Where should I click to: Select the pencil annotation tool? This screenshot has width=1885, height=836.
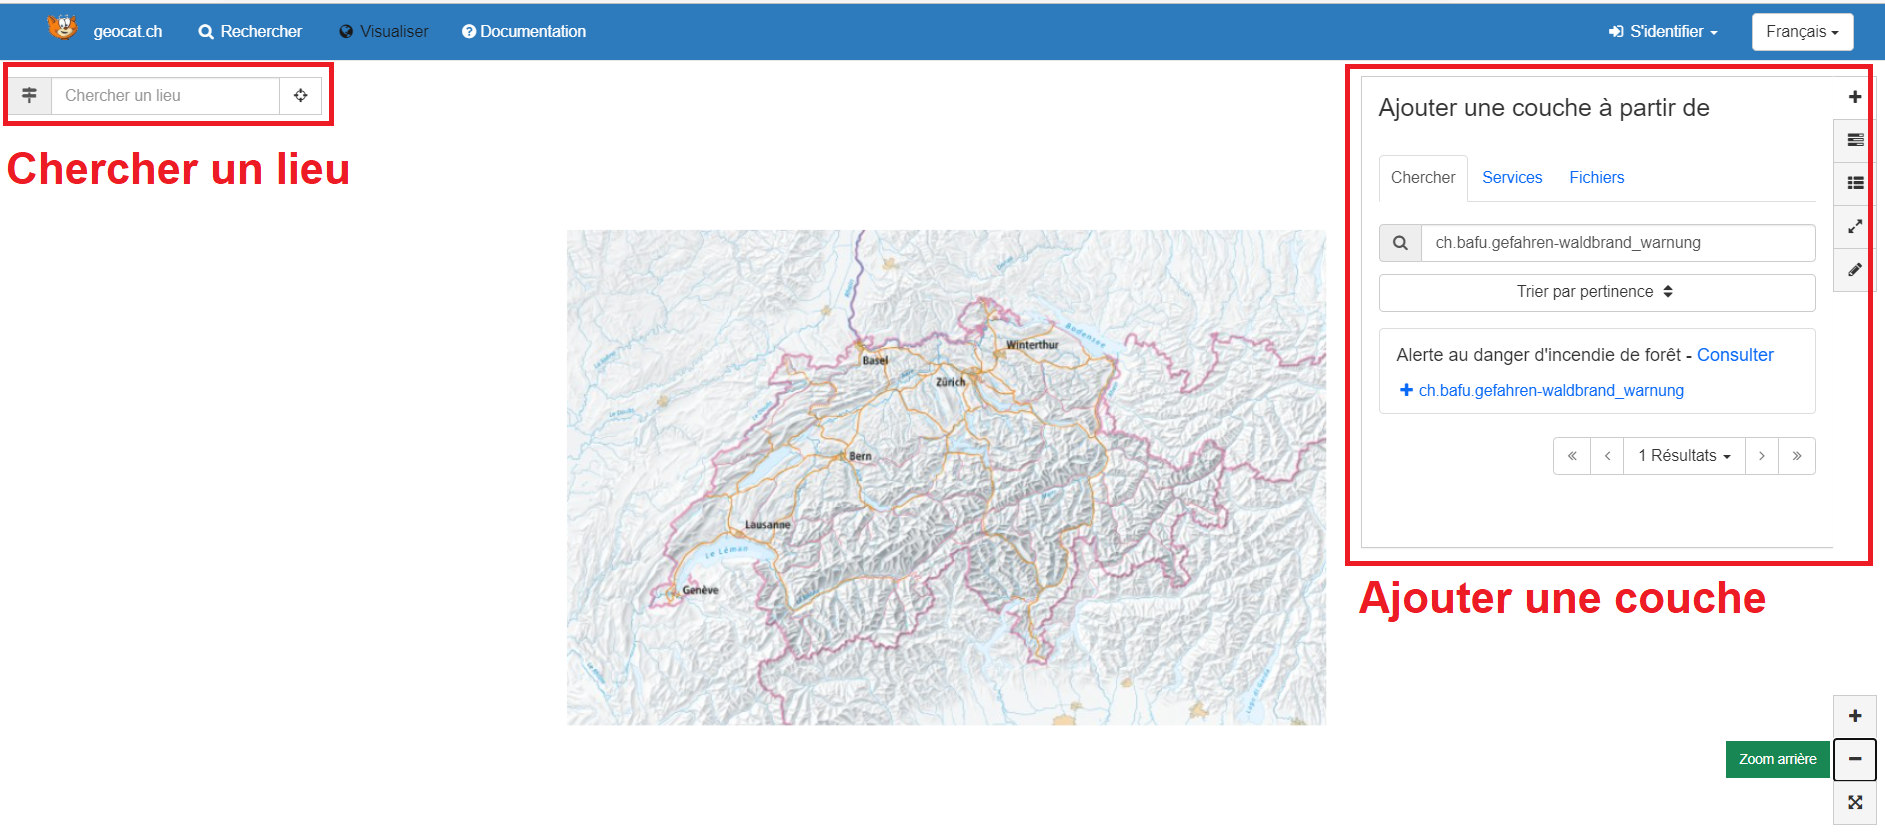point(1854,270)
